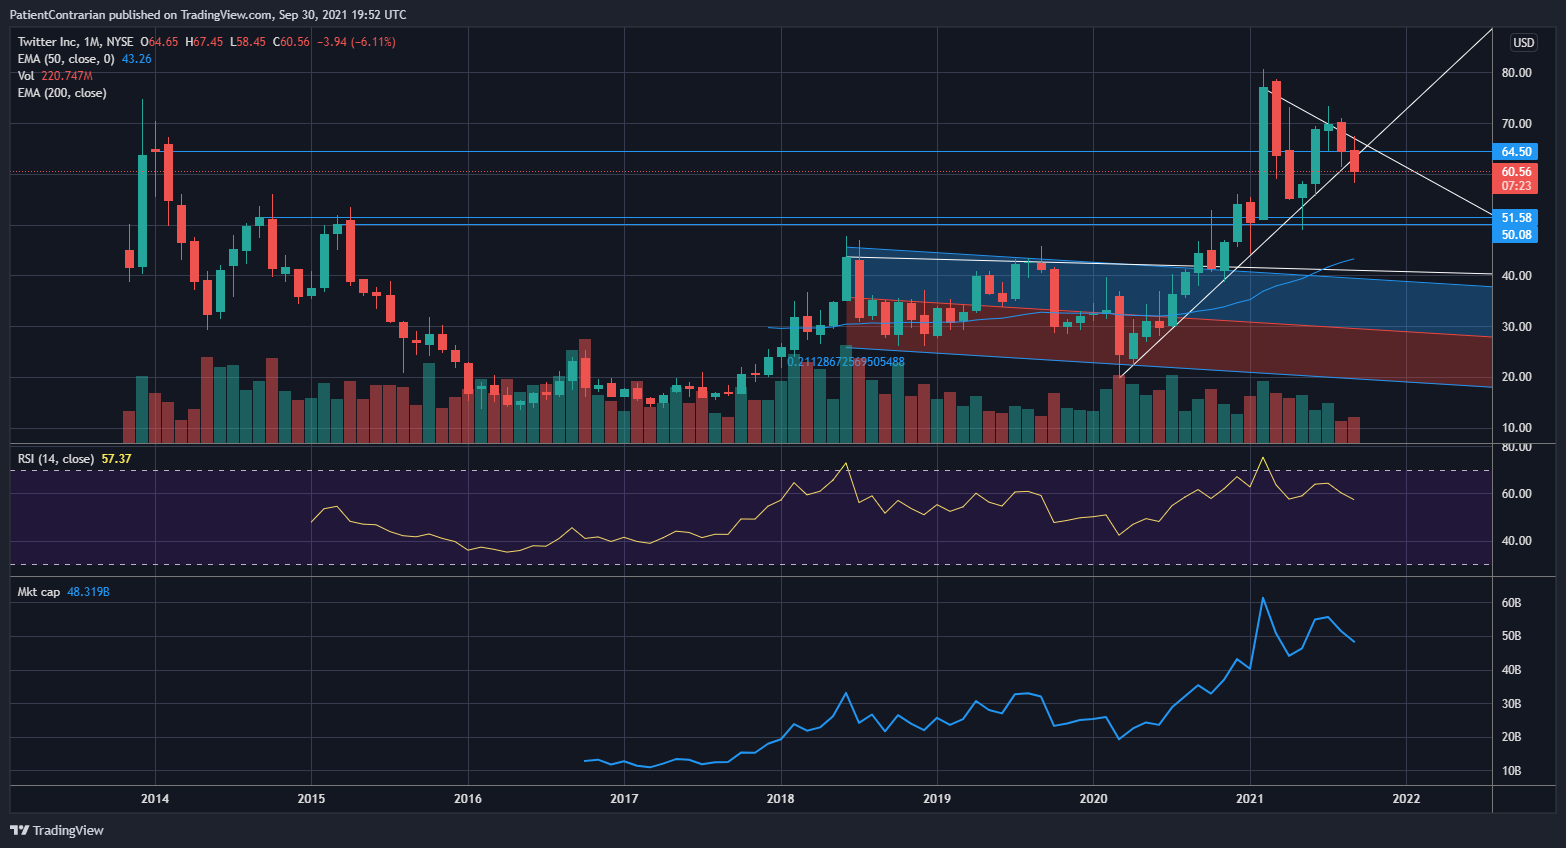Click the 10.00 price scale value
The height and width of the screenshot is (848, 1566).
point(1516,428)
